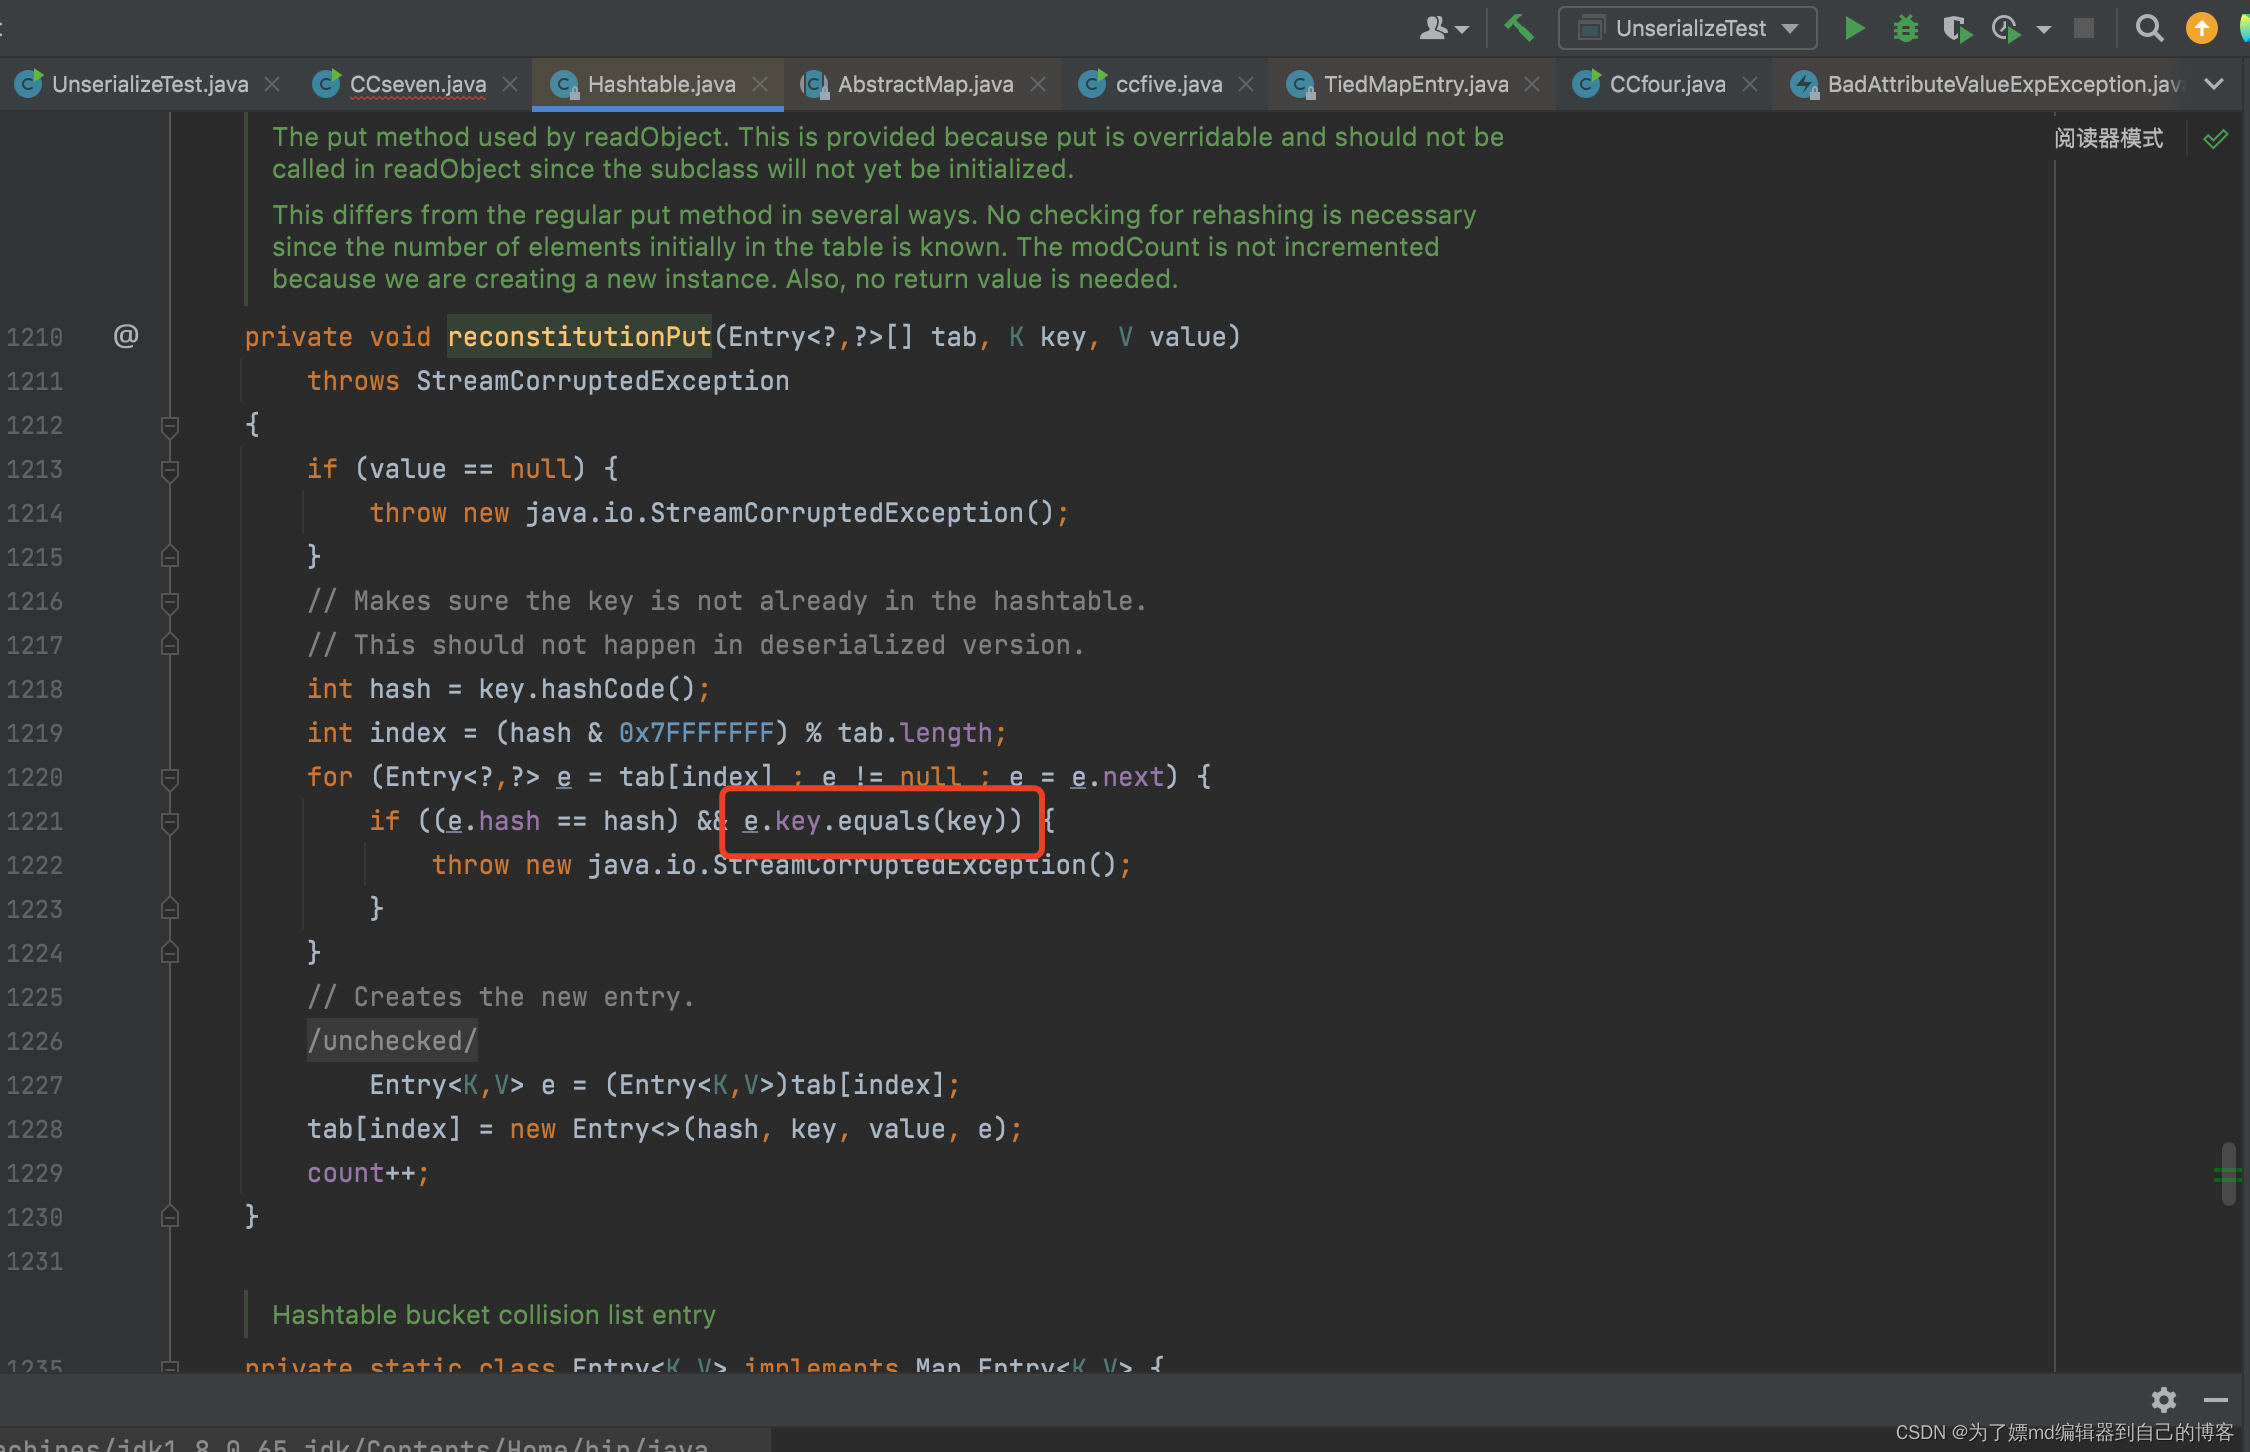Click the vertical scrollbar thumb
Viewport: 2250px width, 1452px height.
click(2228, 1173)
